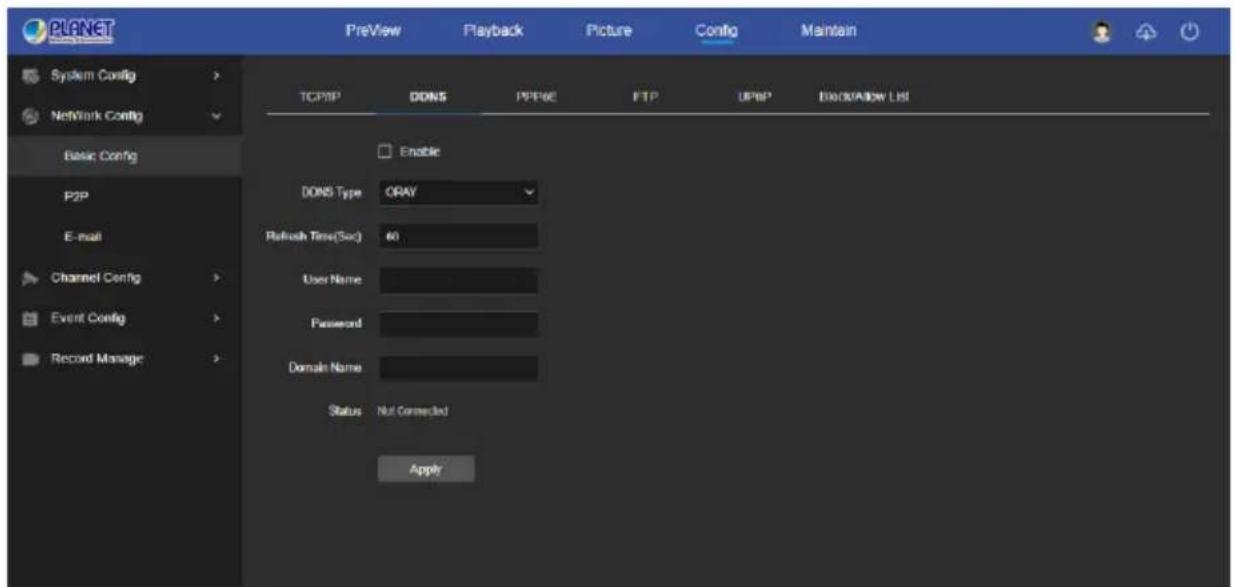Viewport: 1234px width, 587px height.
Task: Open the Block/Allow List tab
Action: pyautogui.click(x=863, y=97)
